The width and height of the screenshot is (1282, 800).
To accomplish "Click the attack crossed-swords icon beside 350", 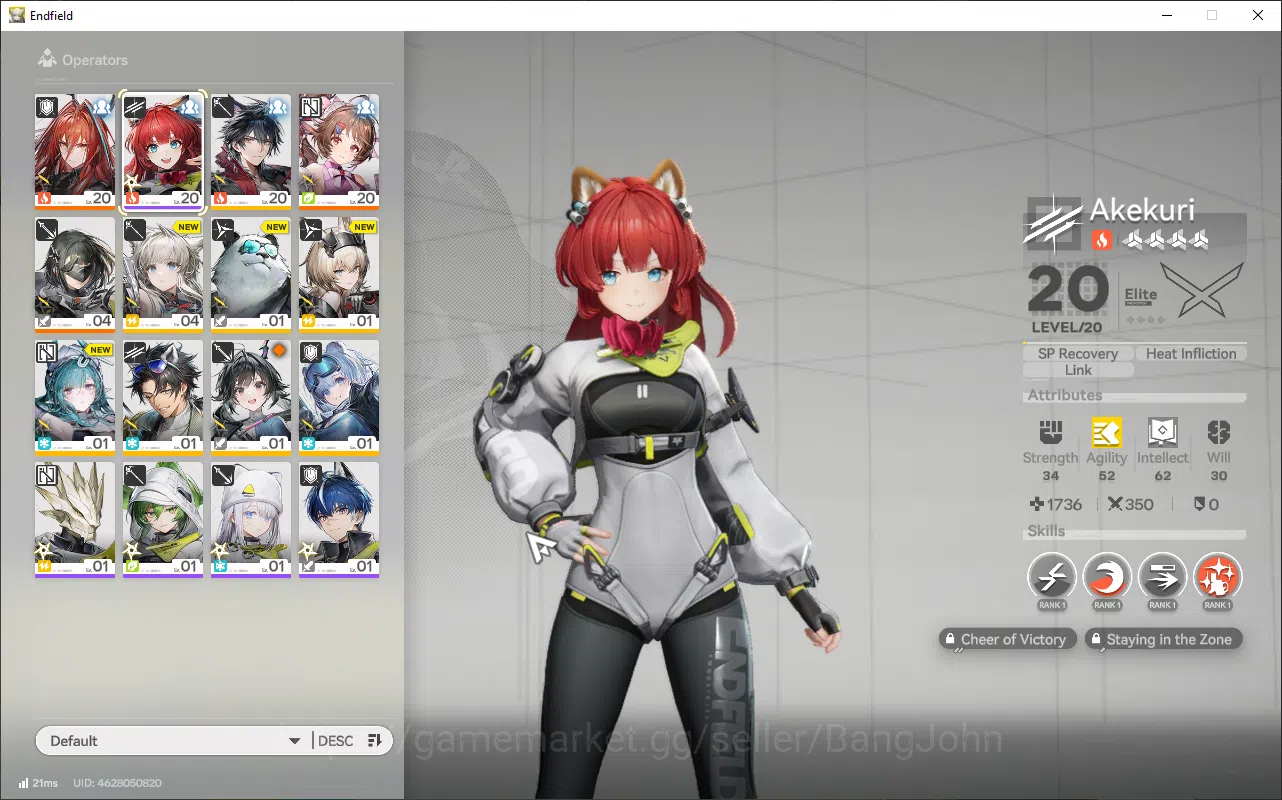I will (1116, 505).
